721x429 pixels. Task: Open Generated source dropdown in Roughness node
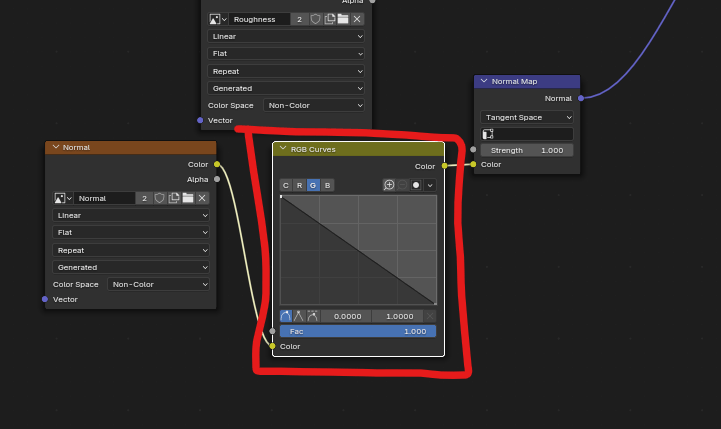(x=286, y=88)
